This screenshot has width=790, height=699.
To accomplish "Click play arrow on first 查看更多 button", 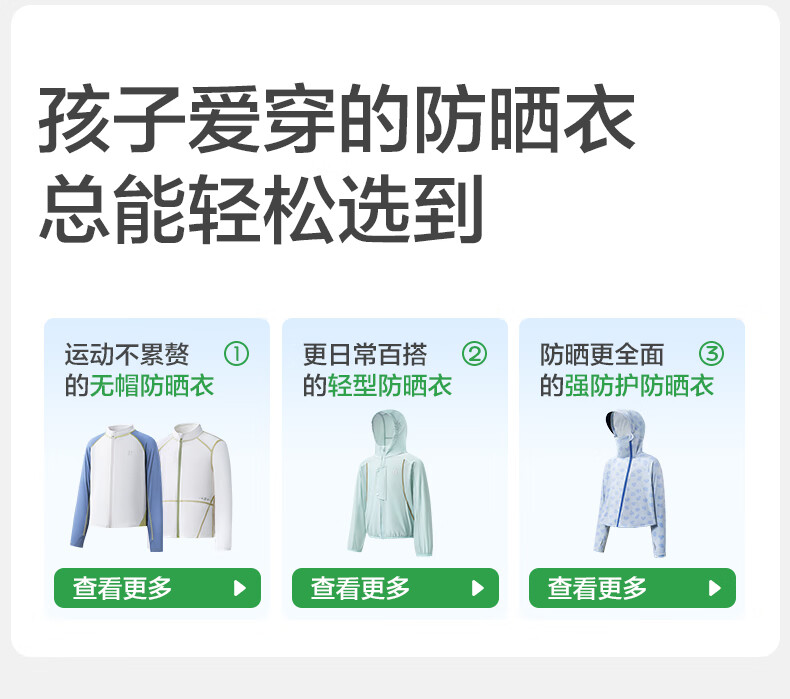I will (x=240, y=588).
